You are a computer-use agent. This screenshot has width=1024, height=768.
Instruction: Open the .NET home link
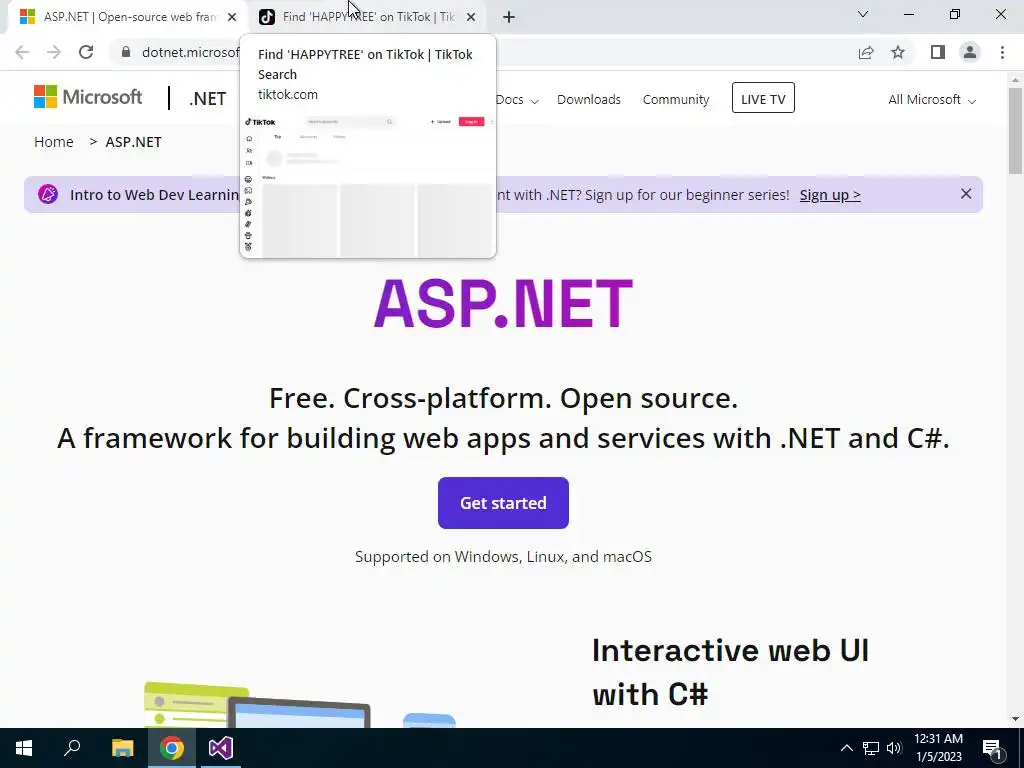click(208, 99)
